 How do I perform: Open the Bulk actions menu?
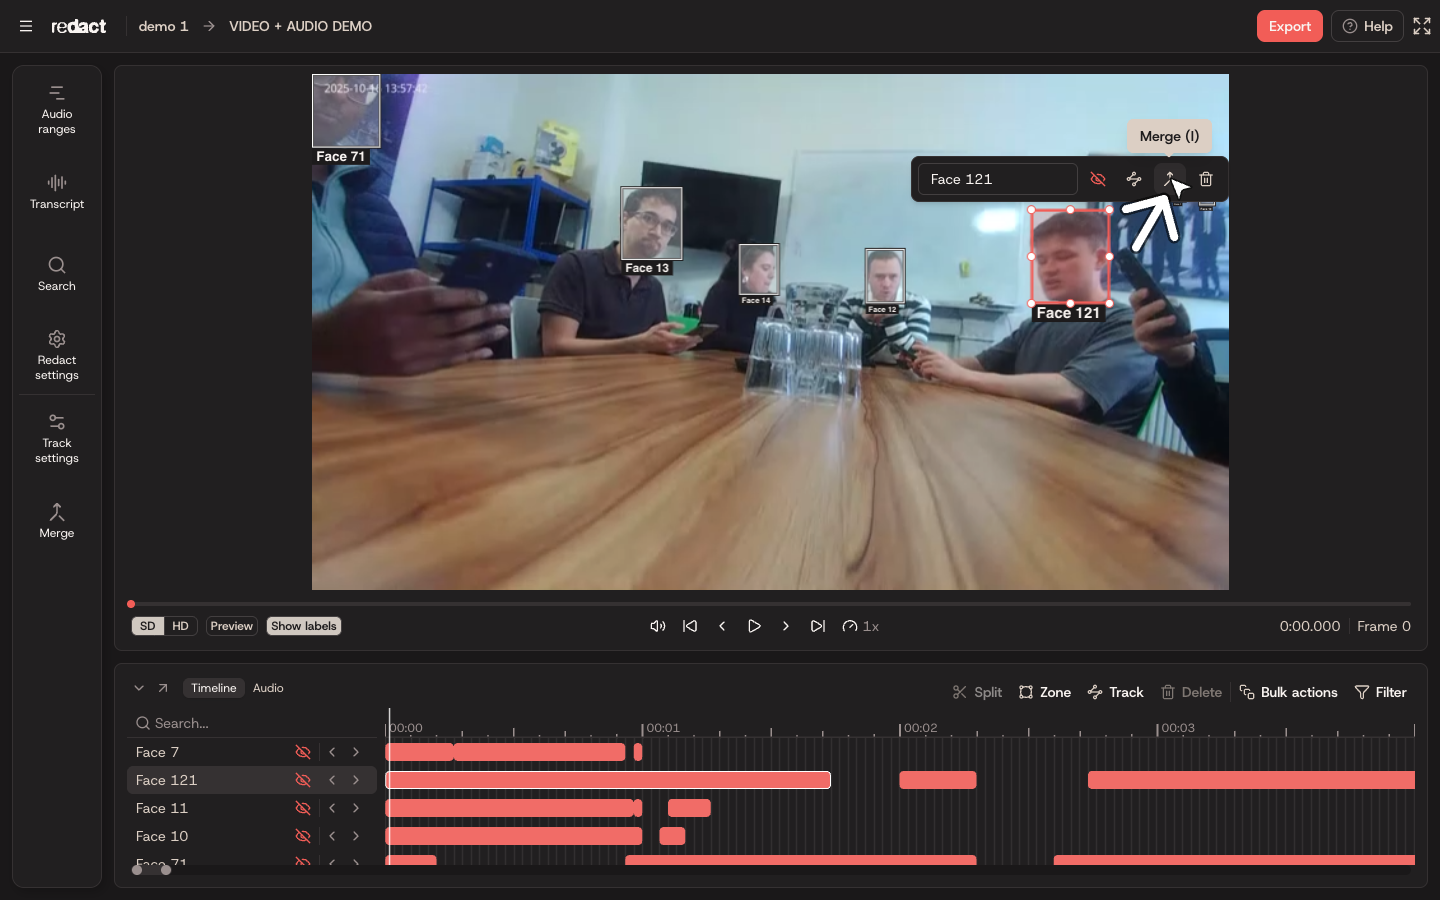[1288, 692]
